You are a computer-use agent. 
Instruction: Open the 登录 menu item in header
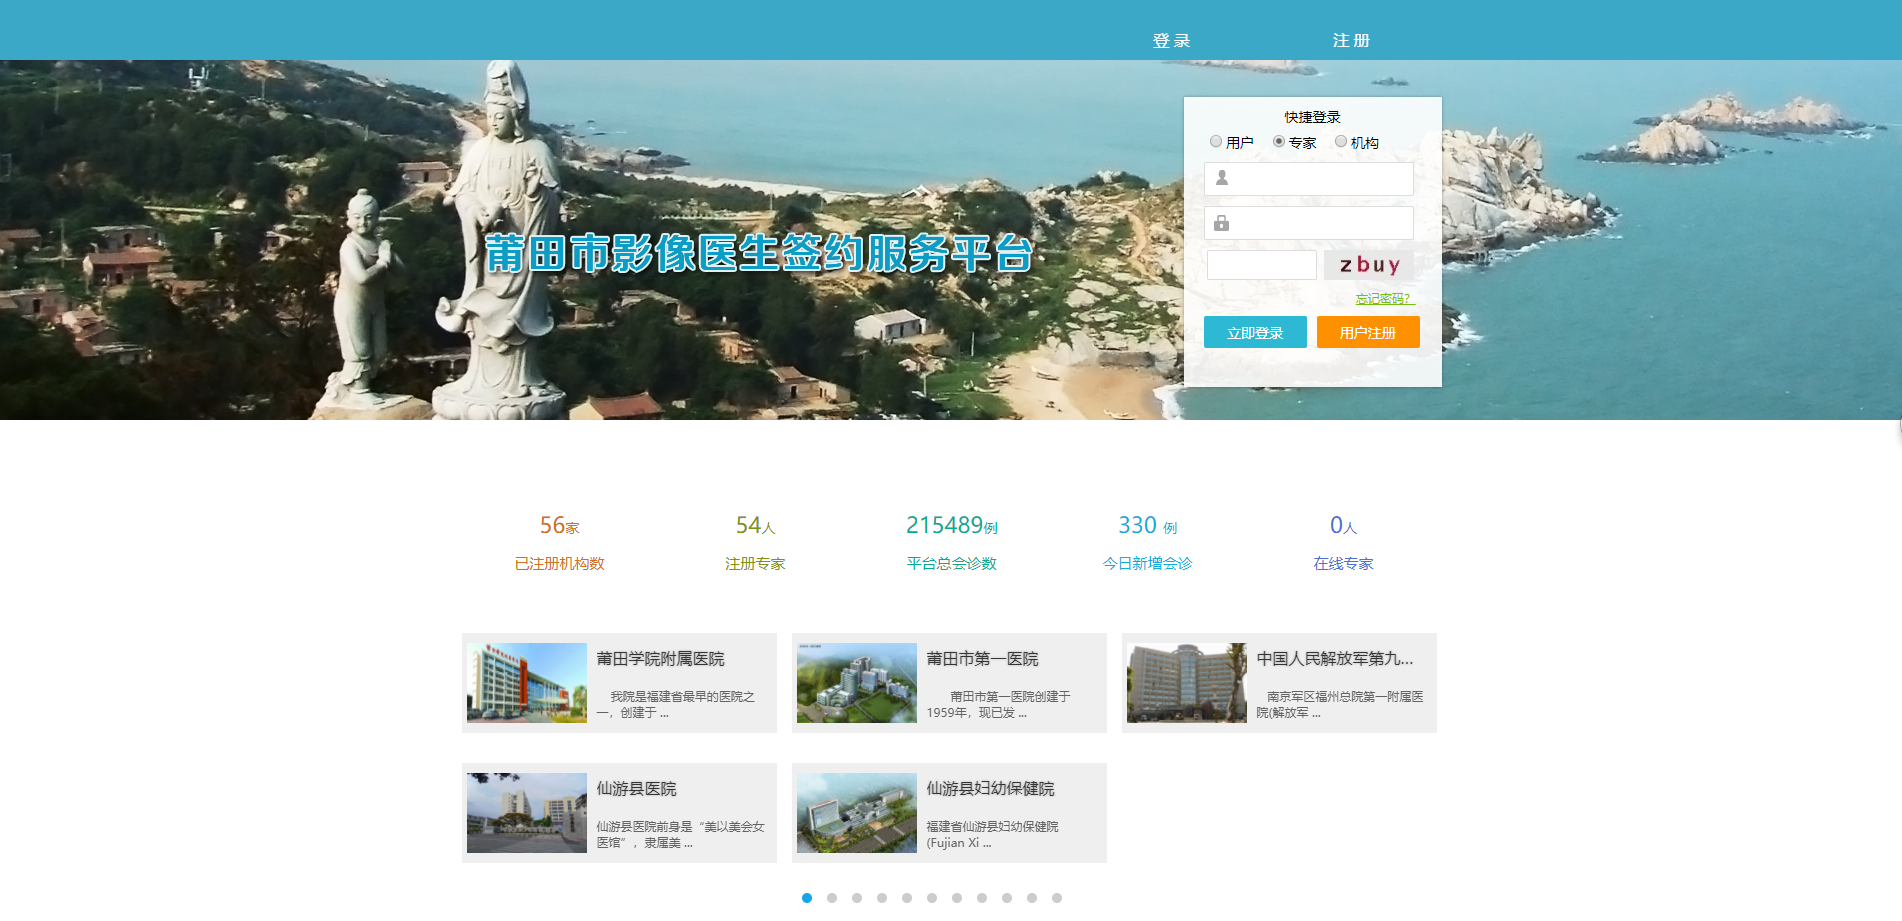coord(1171,41)
